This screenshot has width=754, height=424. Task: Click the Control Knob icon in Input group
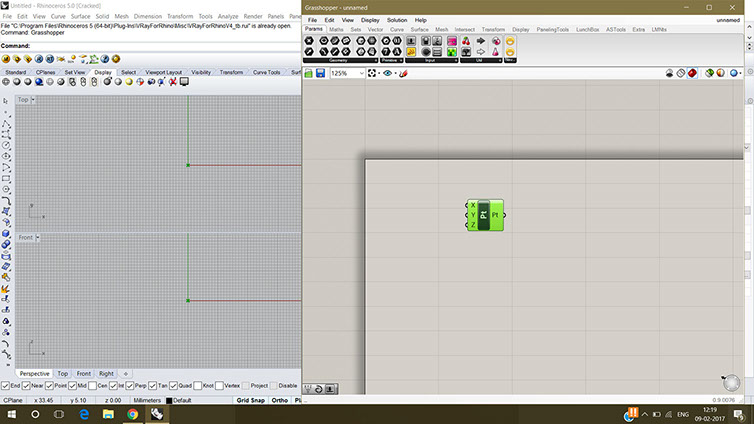click(426, 51)
